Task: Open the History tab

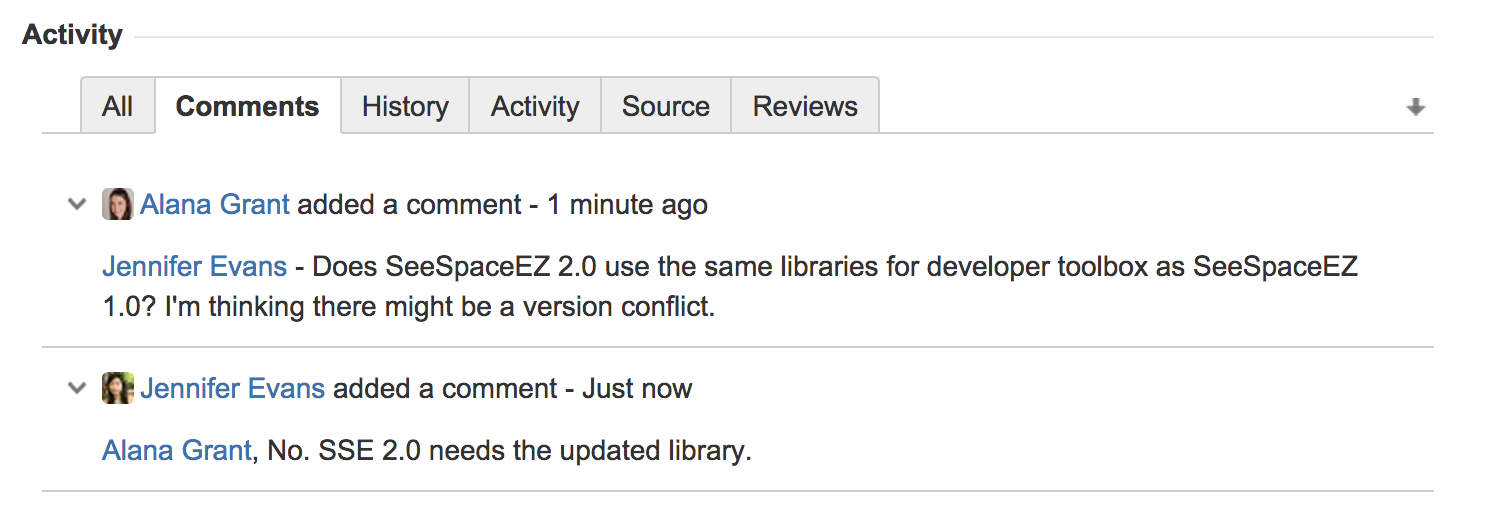Action: pyautogui.click(x=405, y=106)
